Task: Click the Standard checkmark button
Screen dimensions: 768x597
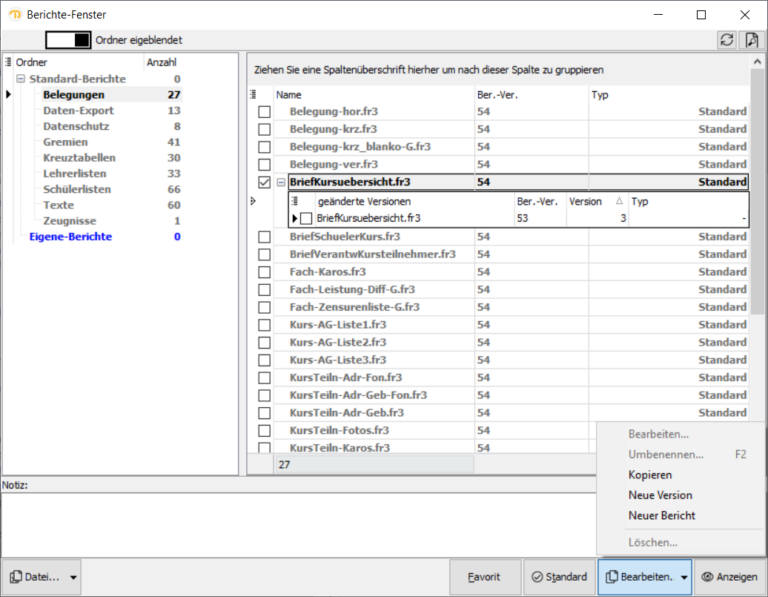Action: tap(559, 577)
